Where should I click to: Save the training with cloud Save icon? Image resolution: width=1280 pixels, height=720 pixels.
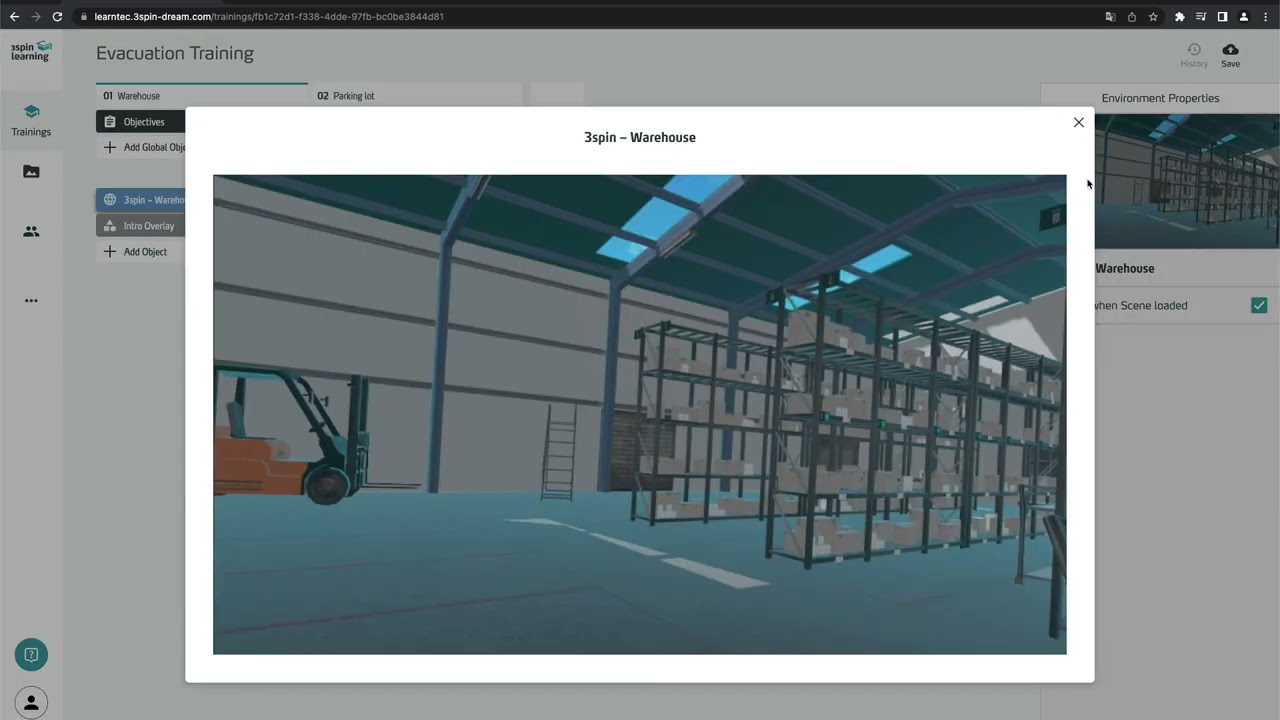1230,55
